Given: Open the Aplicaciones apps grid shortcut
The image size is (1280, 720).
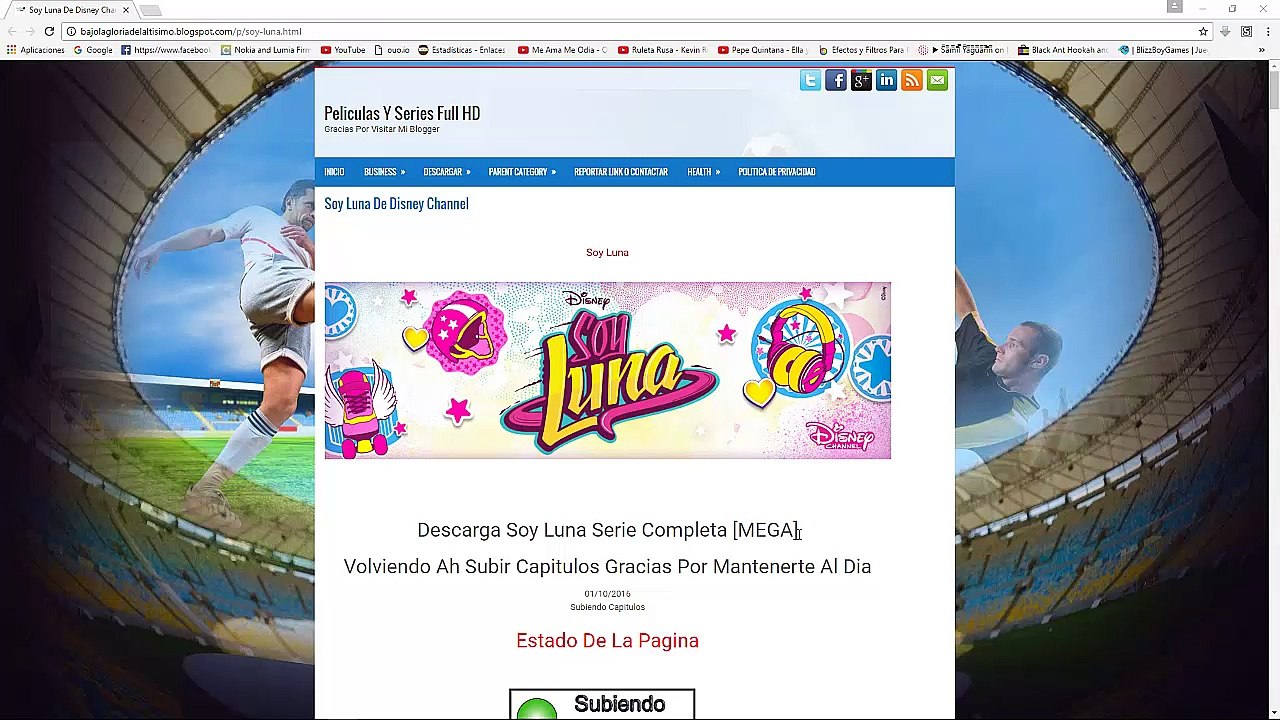Looking at the screenshot, I should (x=36, y=50).
